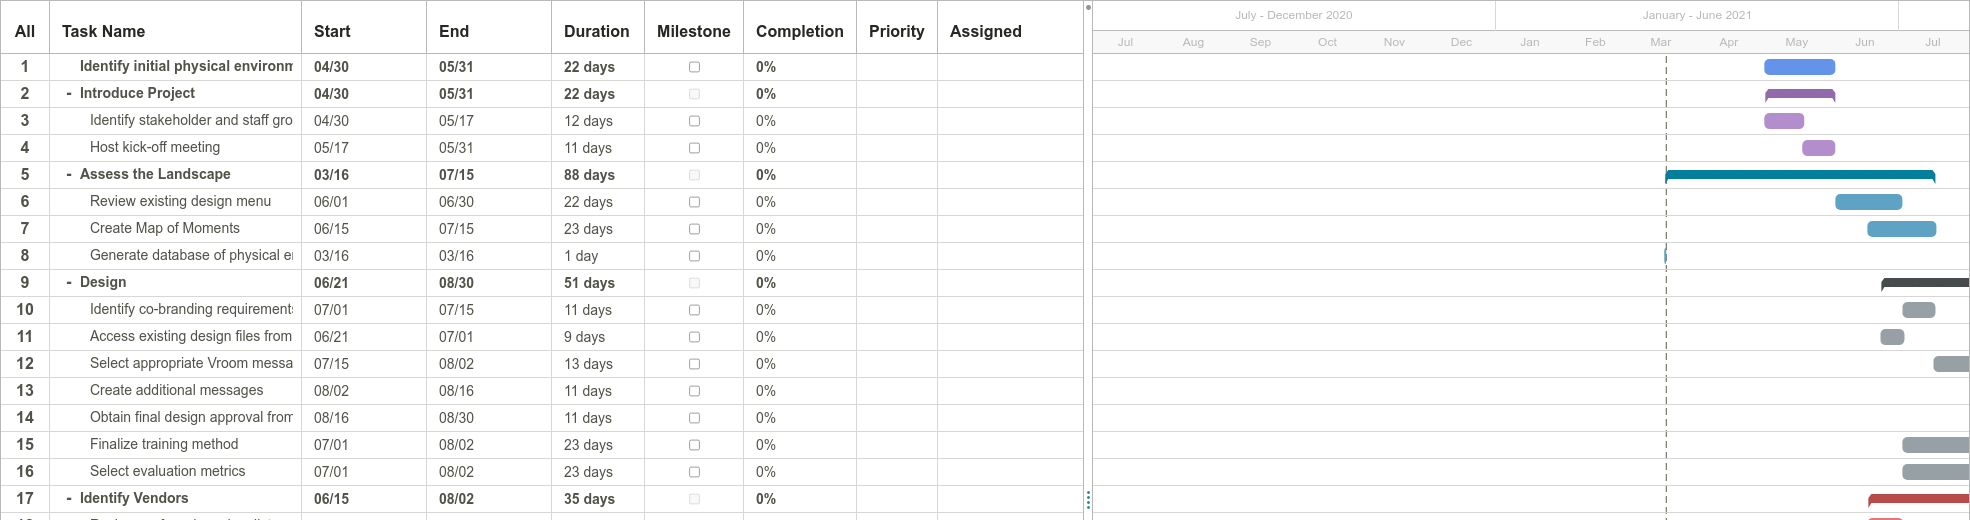Enable milestone for Finalize training method
The width and height of the screenshot is (1970, 520).
[x=694, y=445]
